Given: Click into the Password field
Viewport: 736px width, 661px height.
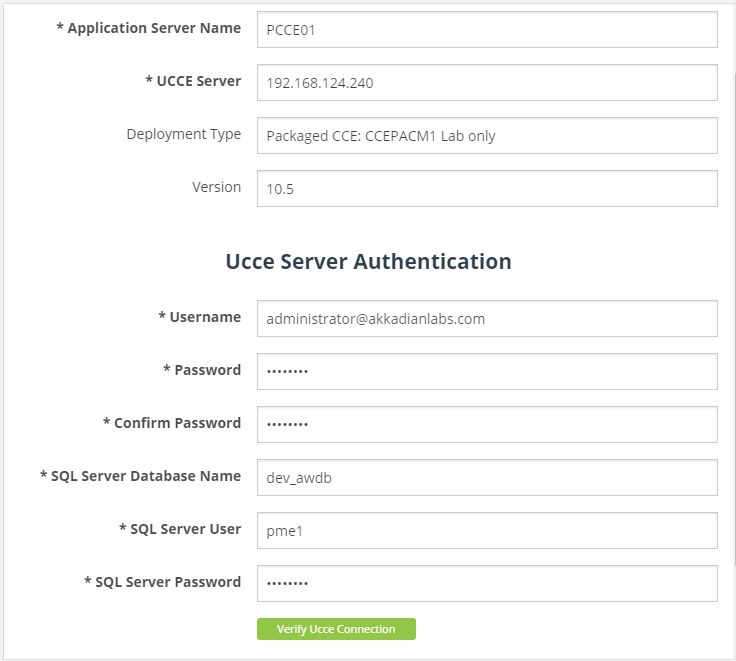Looking at the screenshot, I should tap(487, 371).
